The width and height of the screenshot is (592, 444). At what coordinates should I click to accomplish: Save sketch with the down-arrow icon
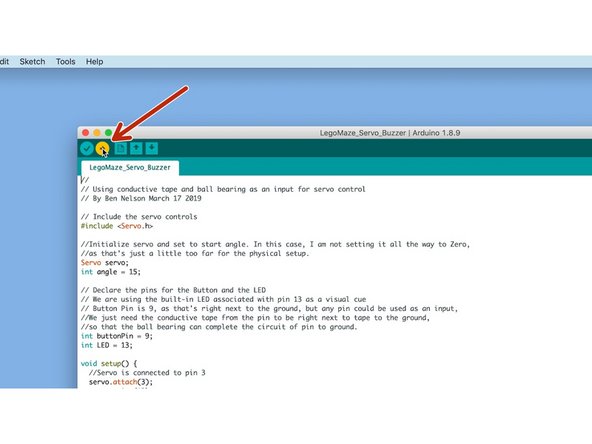point(152,148)
